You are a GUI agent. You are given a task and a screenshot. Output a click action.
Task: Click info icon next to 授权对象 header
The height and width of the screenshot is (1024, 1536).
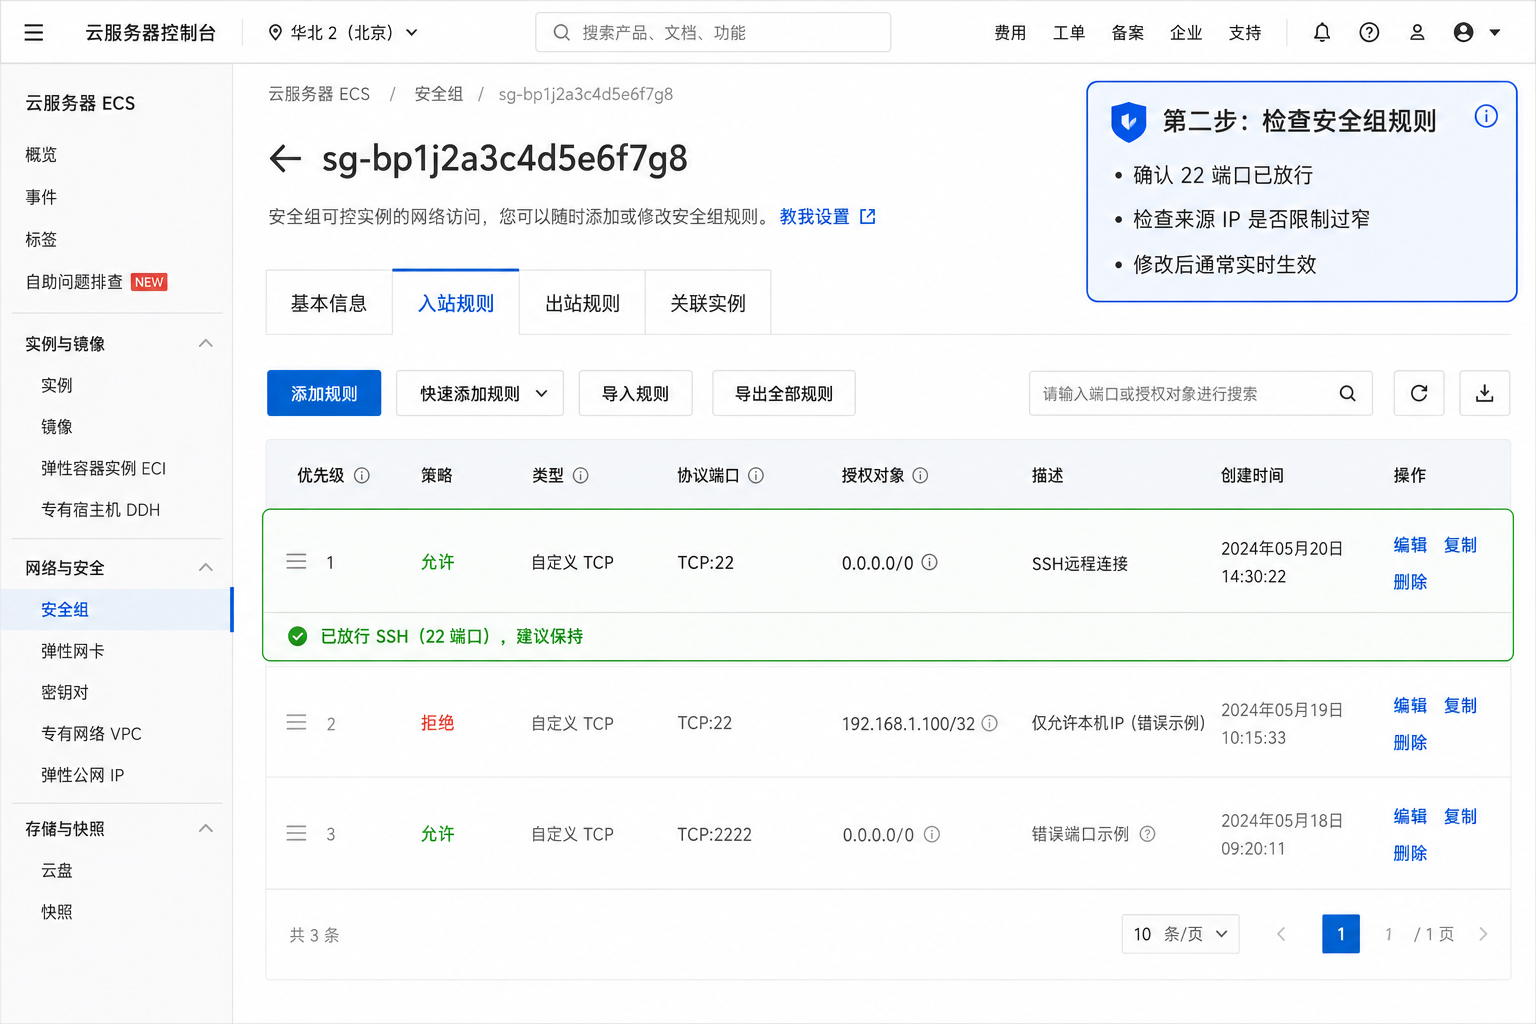[x=921, y=476]
